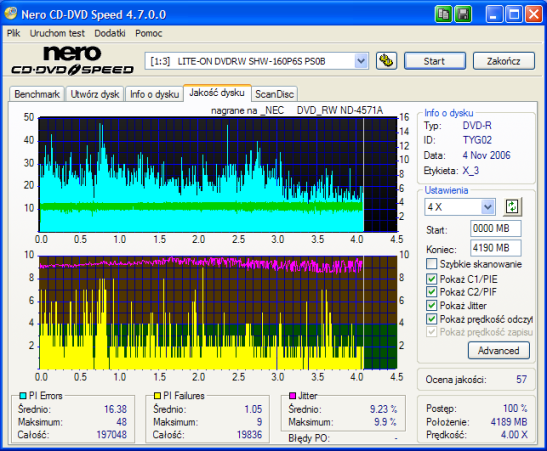Screen dimensions: 547x451
Task: Click the greyed Pokaż prędkość zapisu checkbox
Action: click(x=432, y=332)
